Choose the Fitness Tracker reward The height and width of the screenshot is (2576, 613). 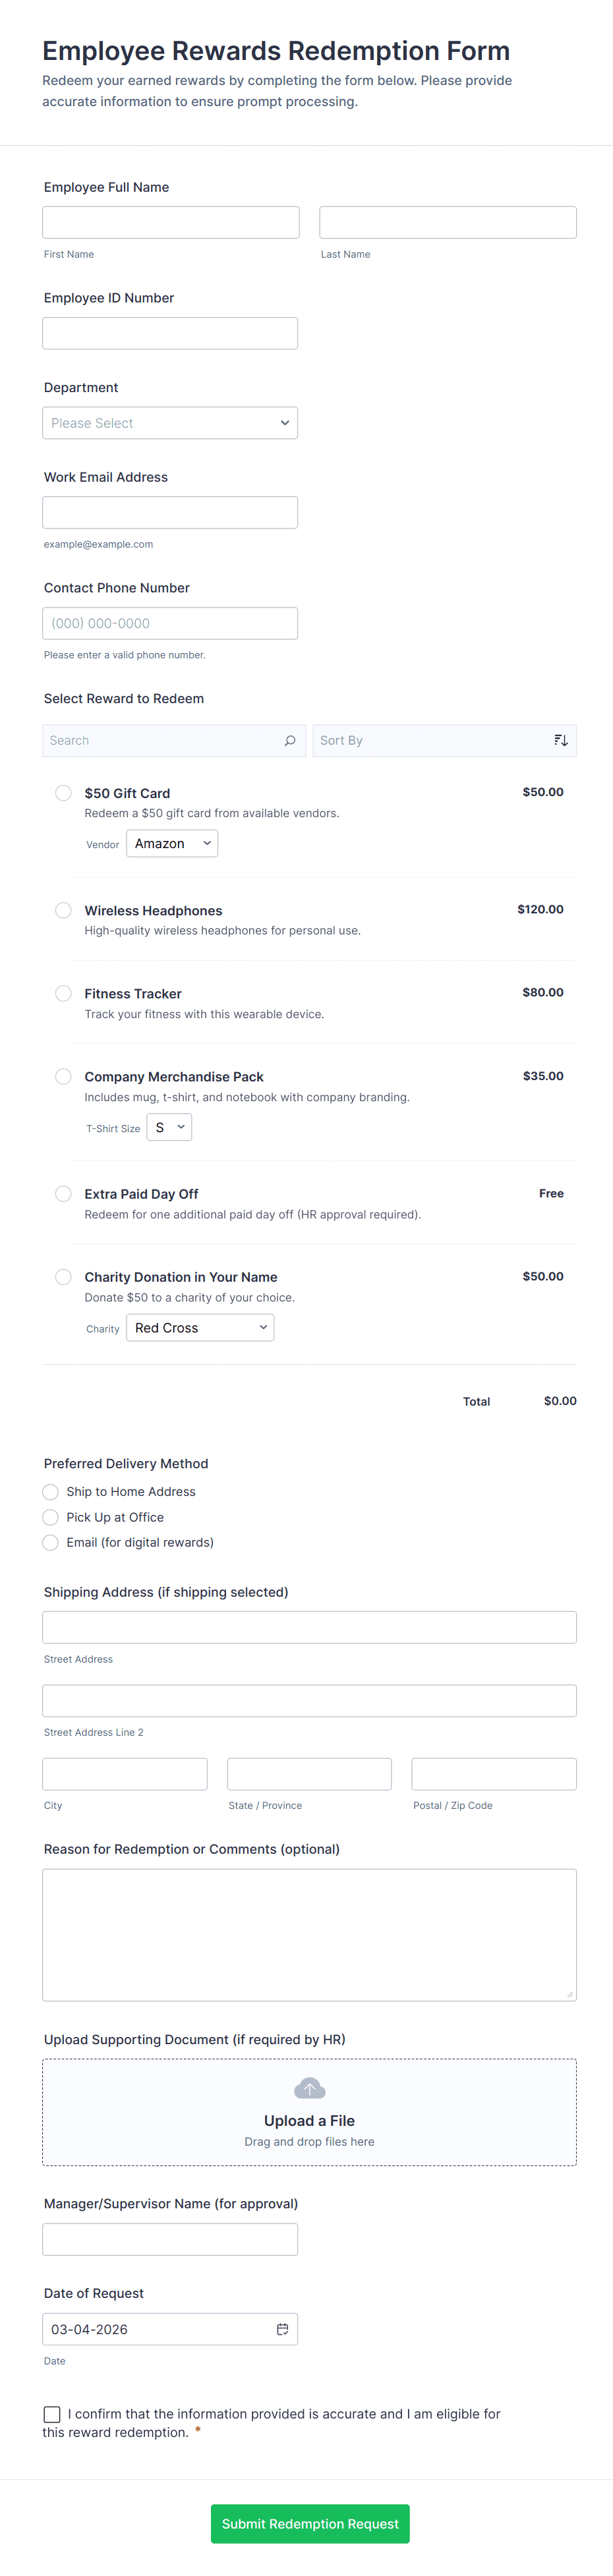point(63,993)
